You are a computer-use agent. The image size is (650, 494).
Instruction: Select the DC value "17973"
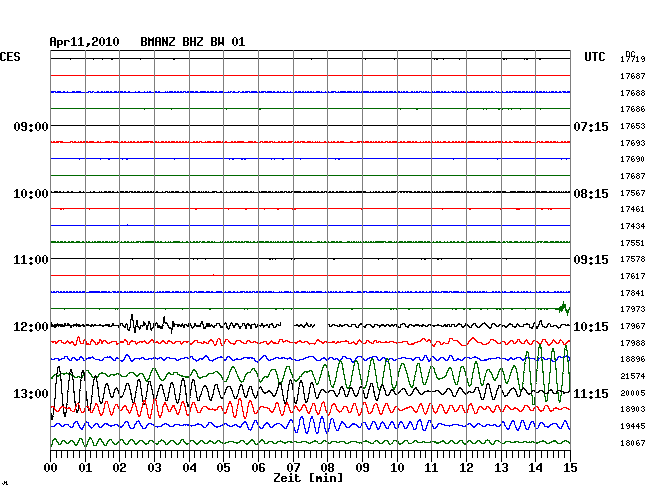(633, 309)
